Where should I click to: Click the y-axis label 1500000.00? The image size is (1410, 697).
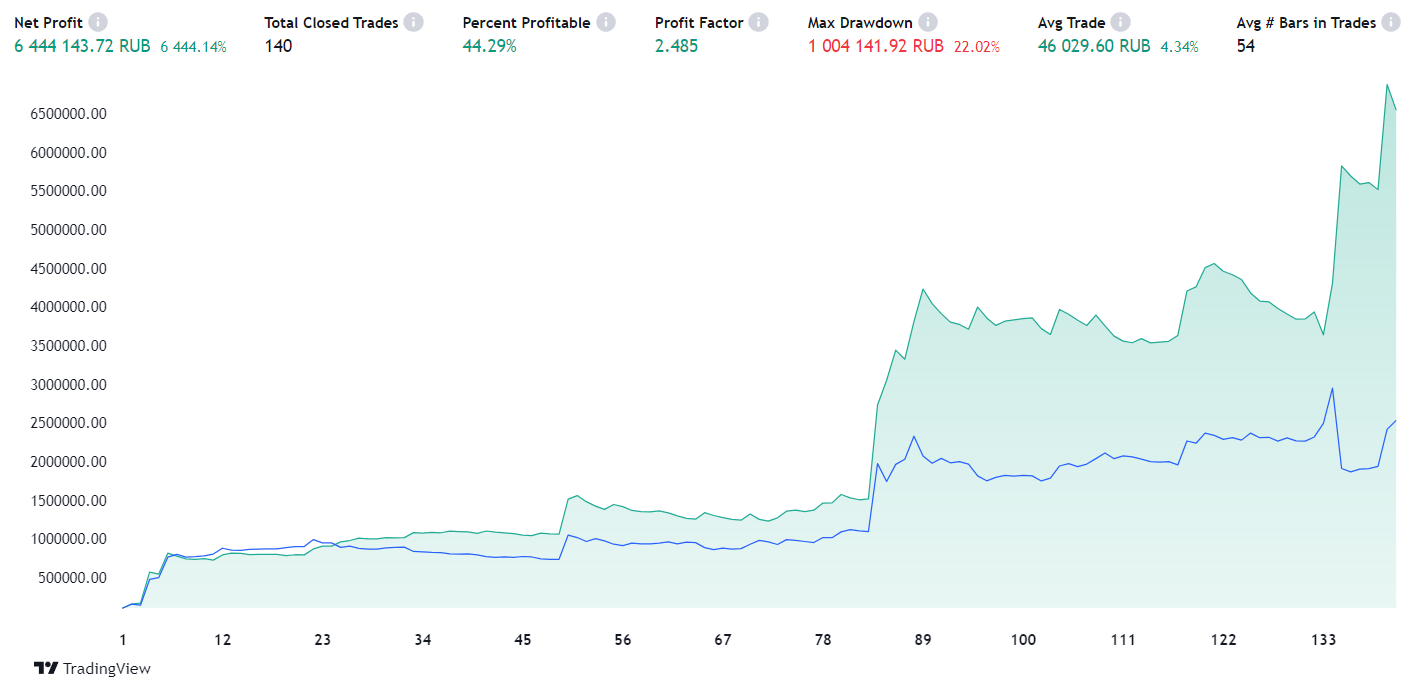[x=68, y=501]
